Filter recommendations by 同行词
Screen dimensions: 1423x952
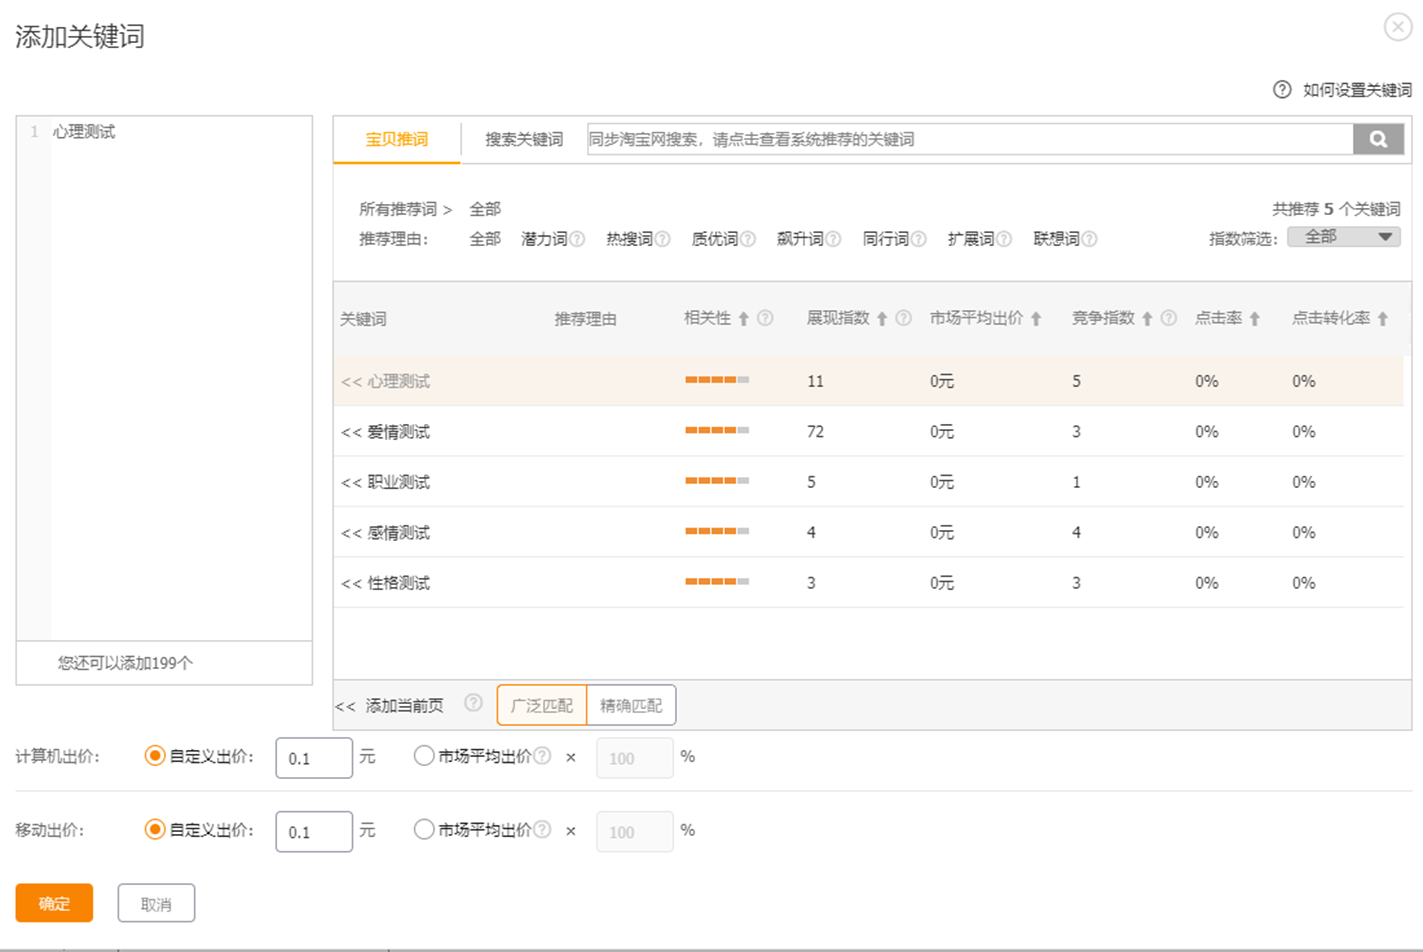[x=886, y=239]
